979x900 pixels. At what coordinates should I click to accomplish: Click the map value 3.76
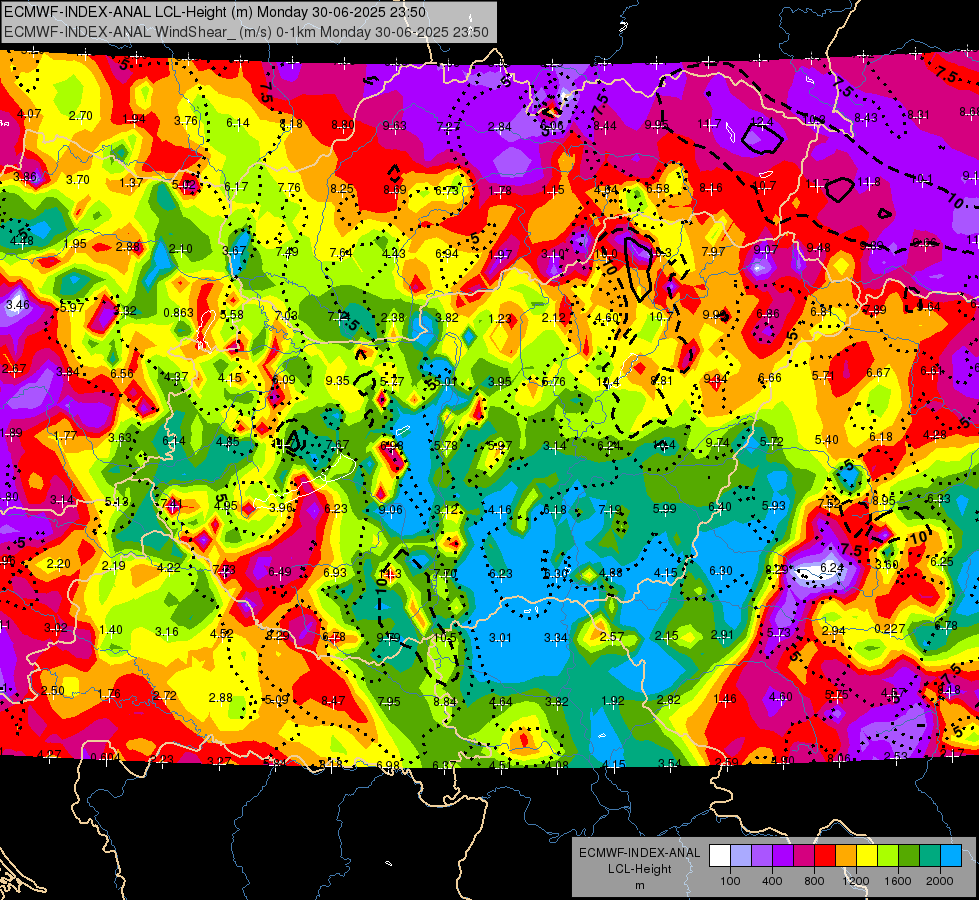coord(186,121)
